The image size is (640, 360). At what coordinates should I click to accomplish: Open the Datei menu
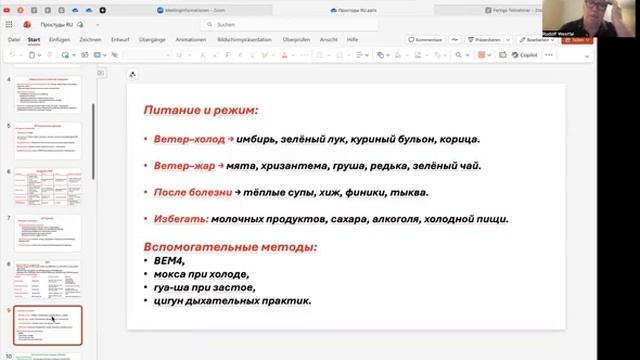[14, 40]
